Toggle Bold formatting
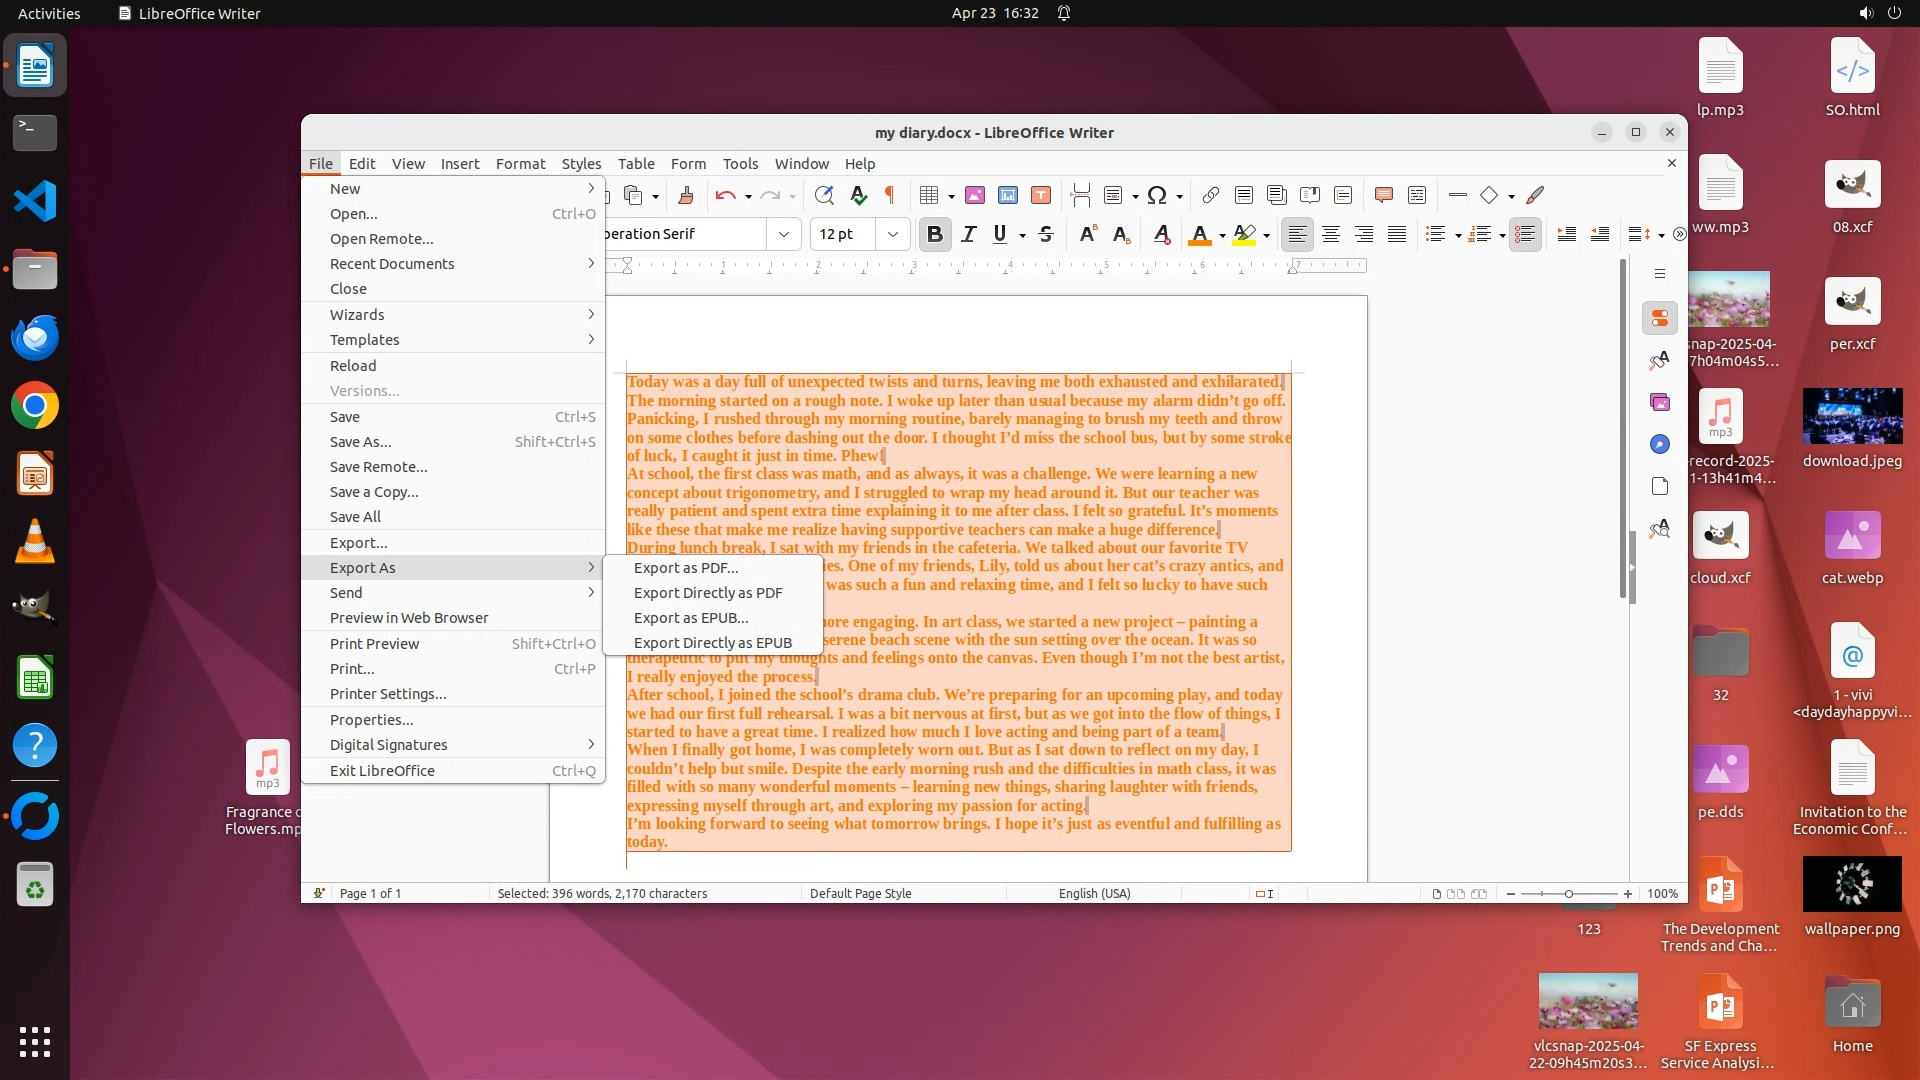The width and height of the screenshot is (1920, 1080). [934, 234]
